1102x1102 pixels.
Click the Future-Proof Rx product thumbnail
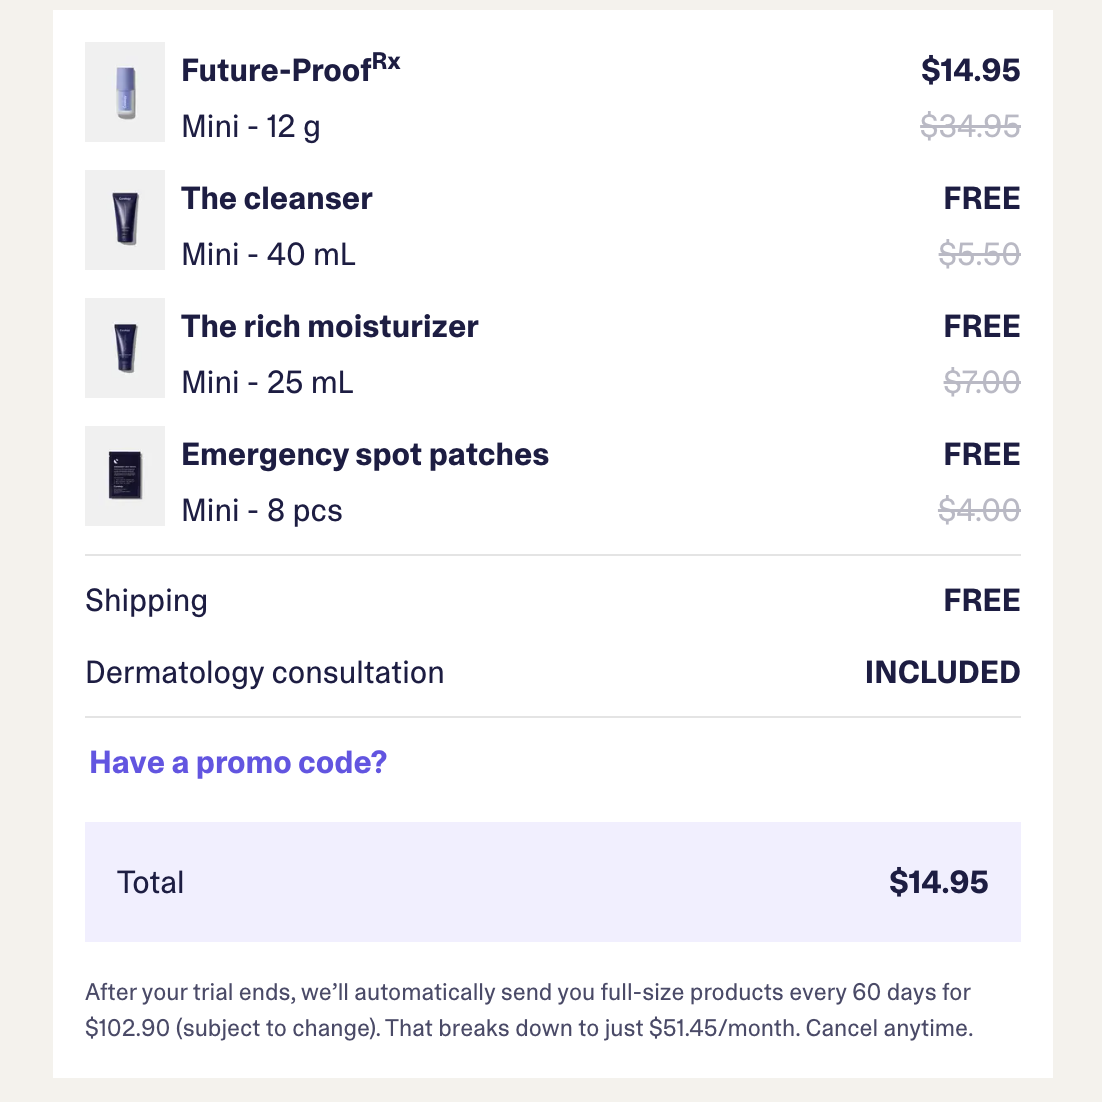tap(125, 92)
